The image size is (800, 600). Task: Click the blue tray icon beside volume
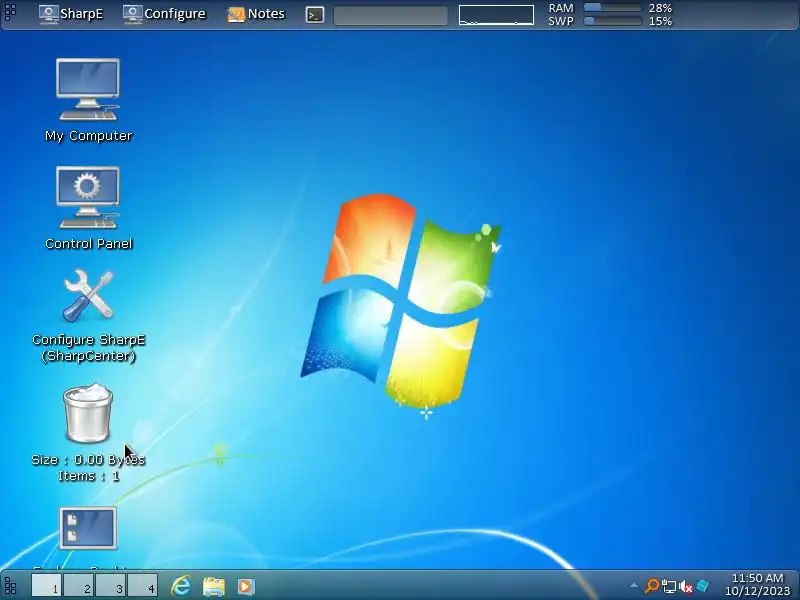[x=703, y=586]
